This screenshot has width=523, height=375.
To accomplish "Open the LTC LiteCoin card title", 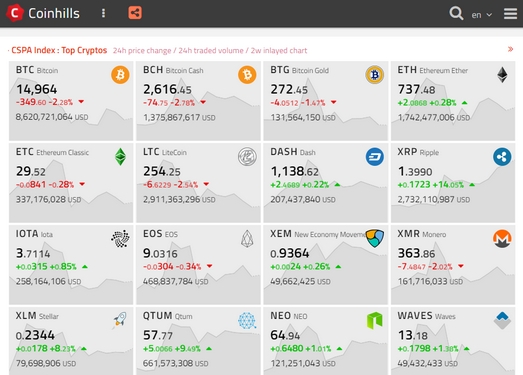I will pyautogui.click(x=165, y=152).
